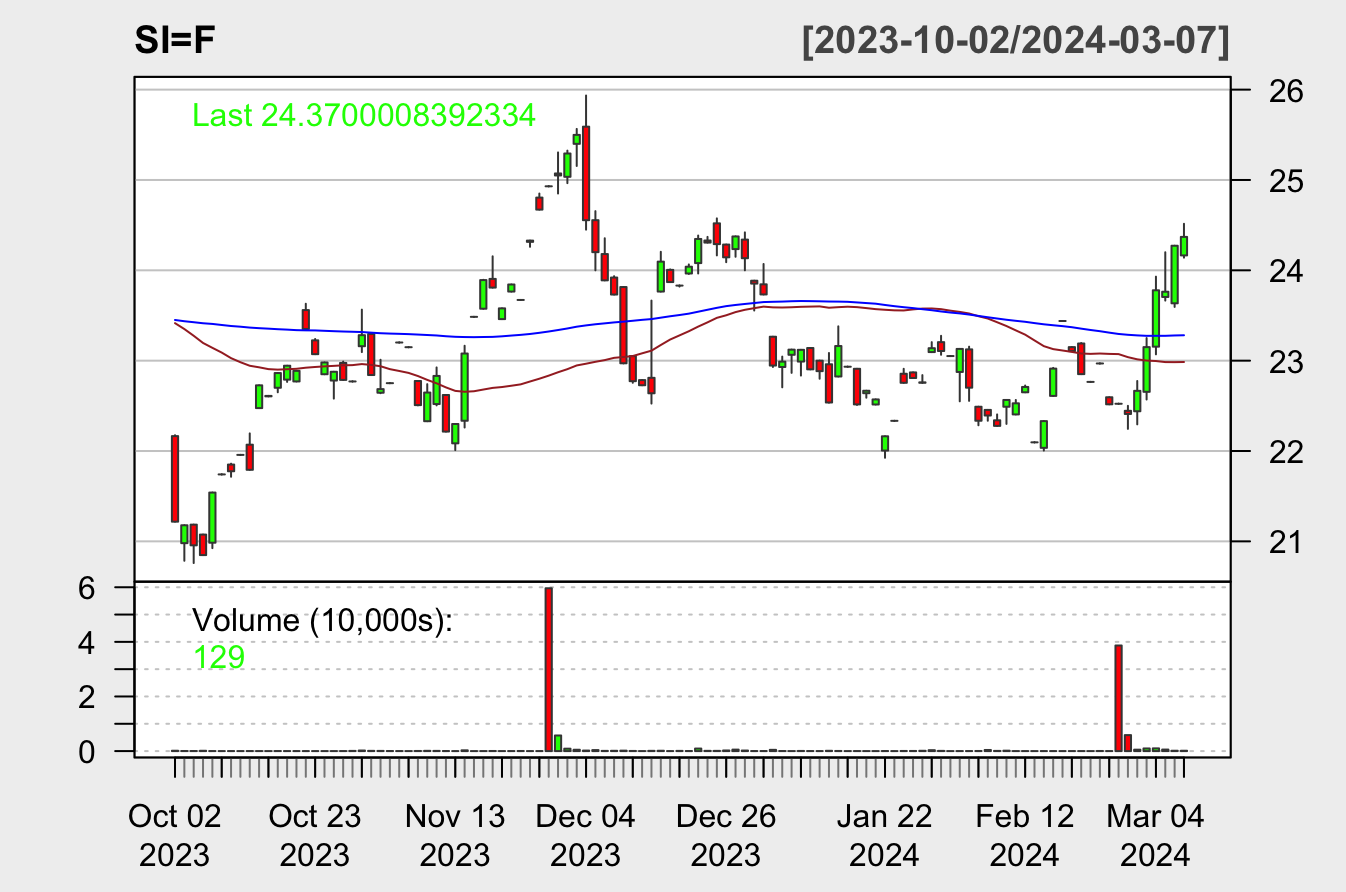This screenshot has width=1346, height=892.
Task: Select the date range label 2023-10-02/2024-03-07
Action: (1015, 42)
